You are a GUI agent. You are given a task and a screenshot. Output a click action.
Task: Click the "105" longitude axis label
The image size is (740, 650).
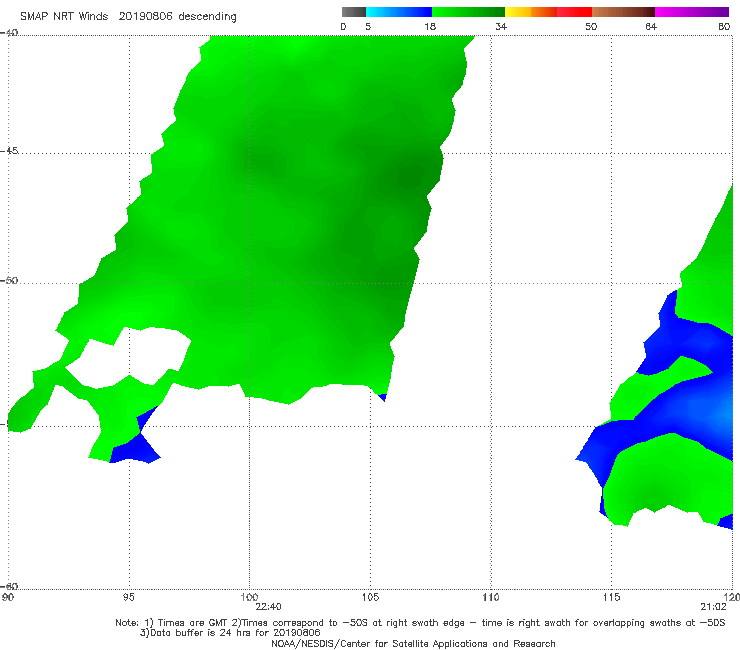[370, 597]
